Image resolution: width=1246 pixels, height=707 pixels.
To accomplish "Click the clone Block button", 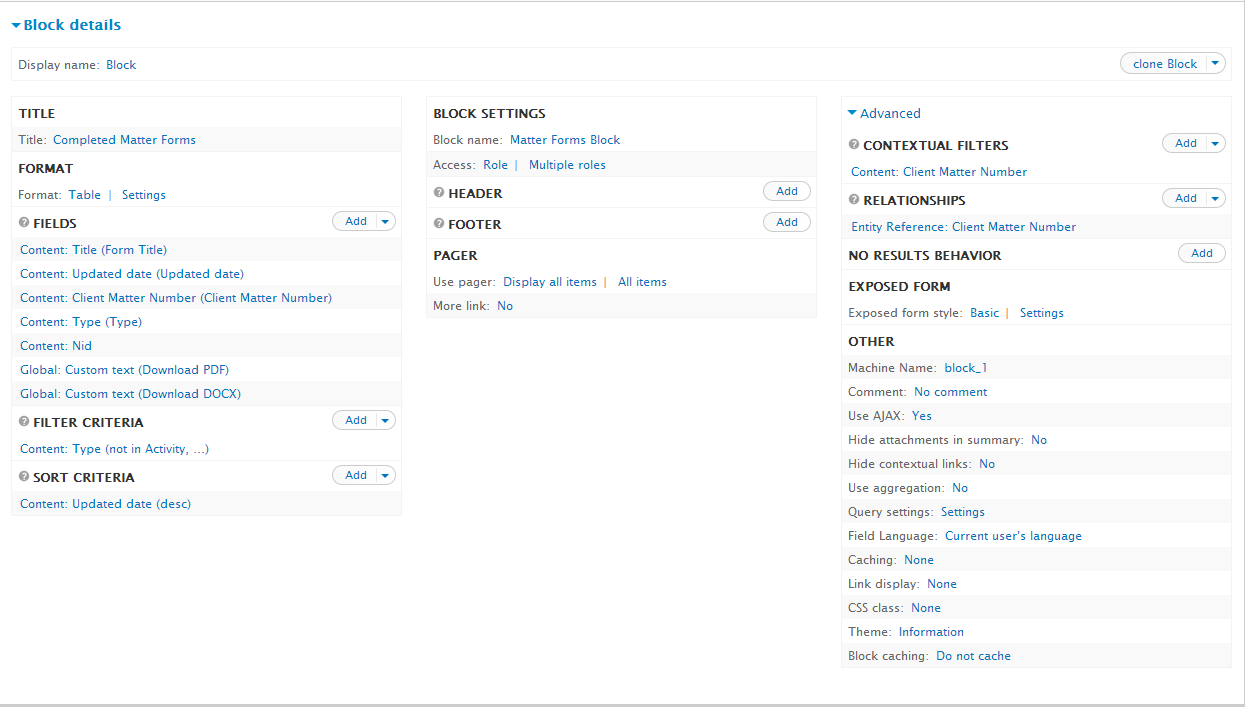I will pyautogui.click(x=1164, y=63).
